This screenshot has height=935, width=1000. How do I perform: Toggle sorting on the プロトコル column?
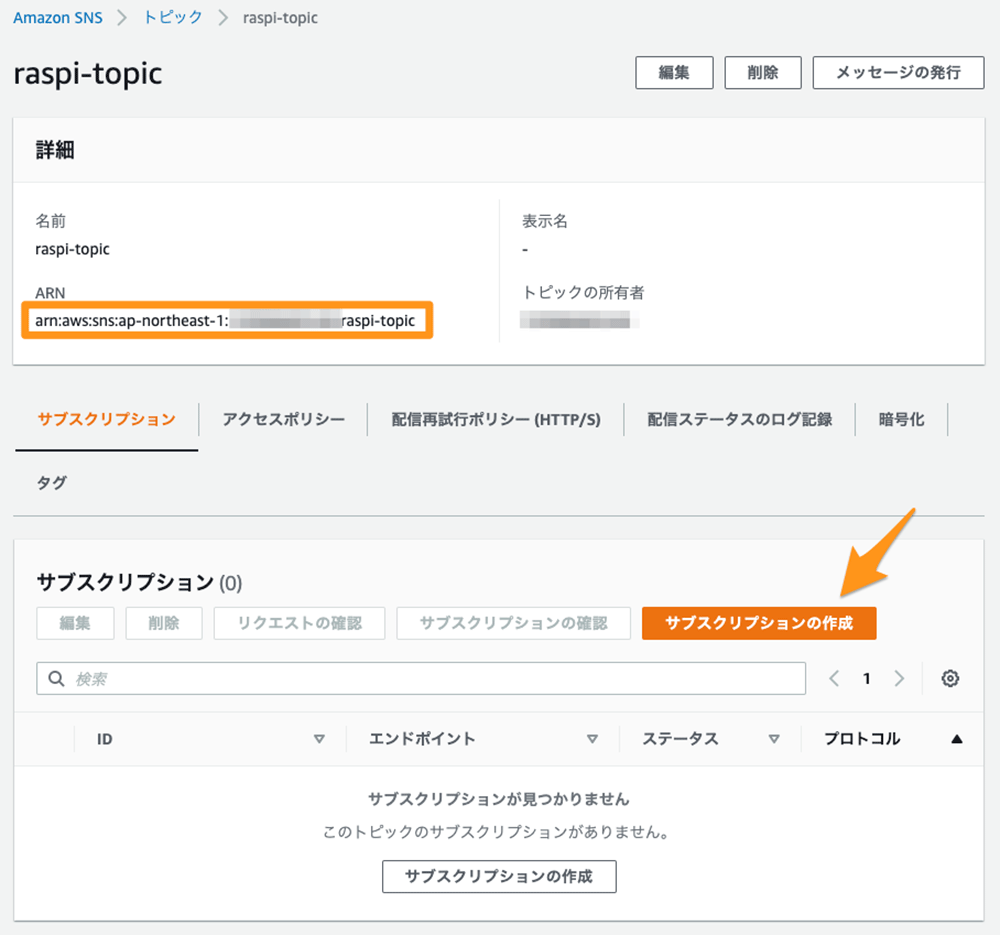point(957,739)
